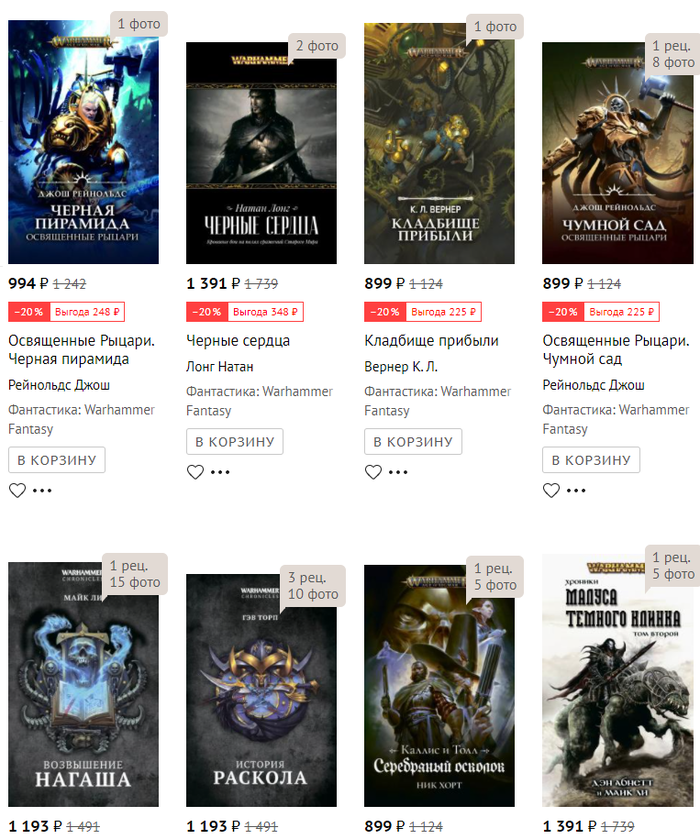Open author link Лонг Натан
This screenshot has width=700, height=839.
click(x=220, y=367)
